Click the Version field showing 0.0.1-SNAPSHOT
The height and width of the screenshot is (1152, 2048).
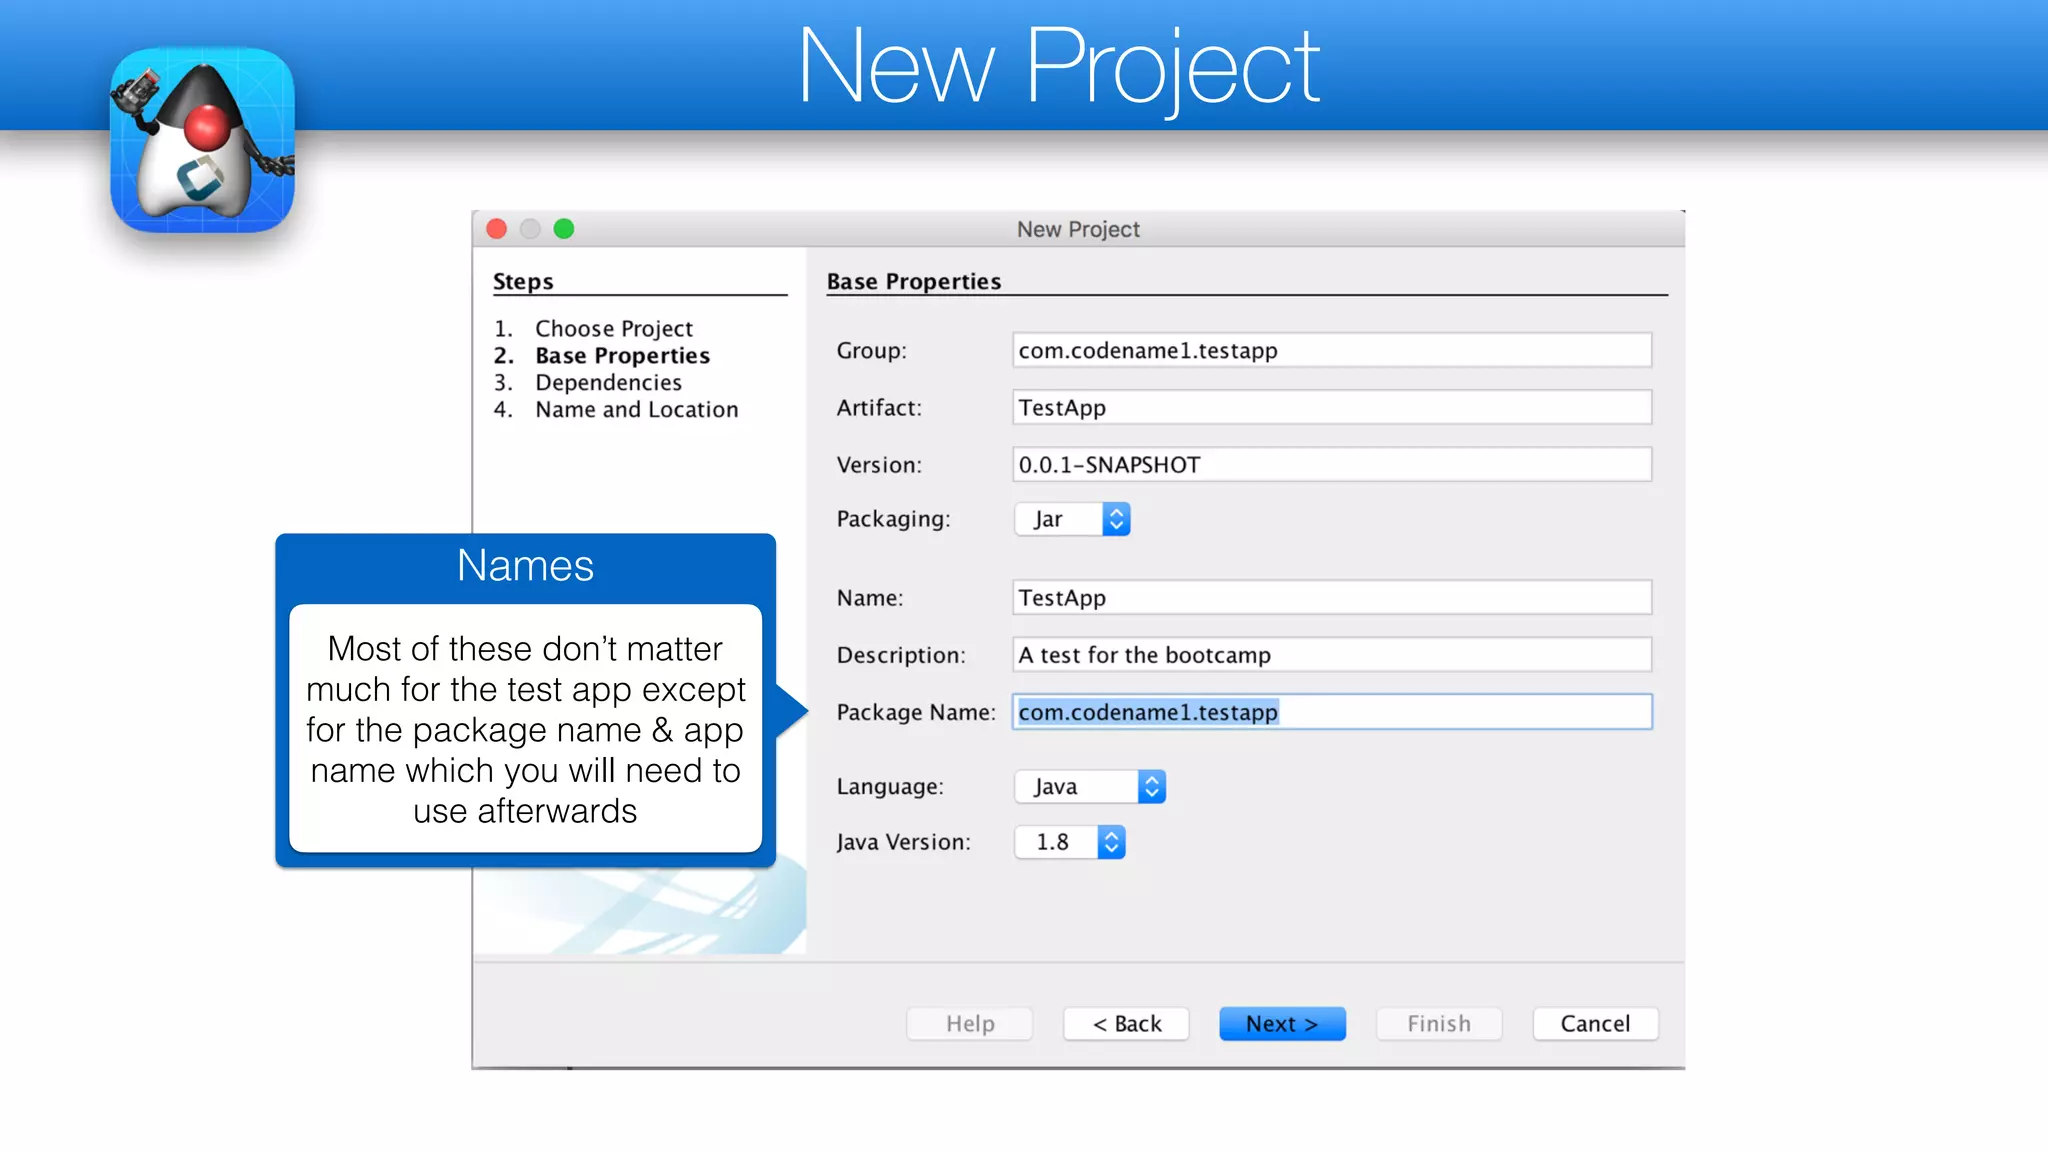tap(1331, 465)
